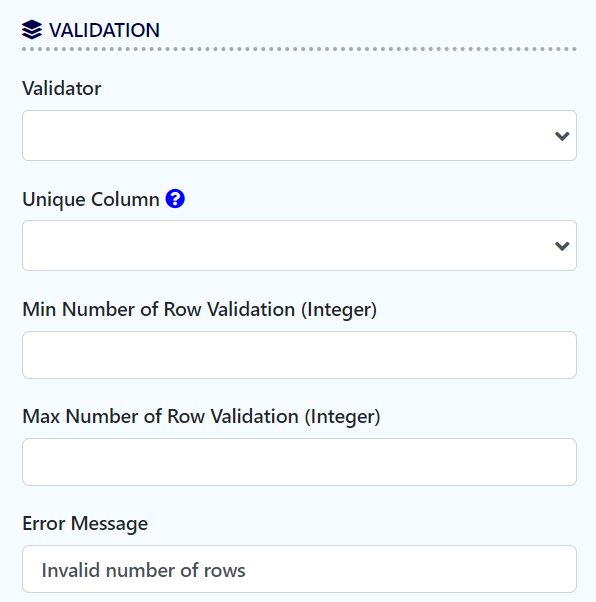The height and width of the screenshot is (602, 596).
Task: Click the Error Message label
Action: pos(85,523)
